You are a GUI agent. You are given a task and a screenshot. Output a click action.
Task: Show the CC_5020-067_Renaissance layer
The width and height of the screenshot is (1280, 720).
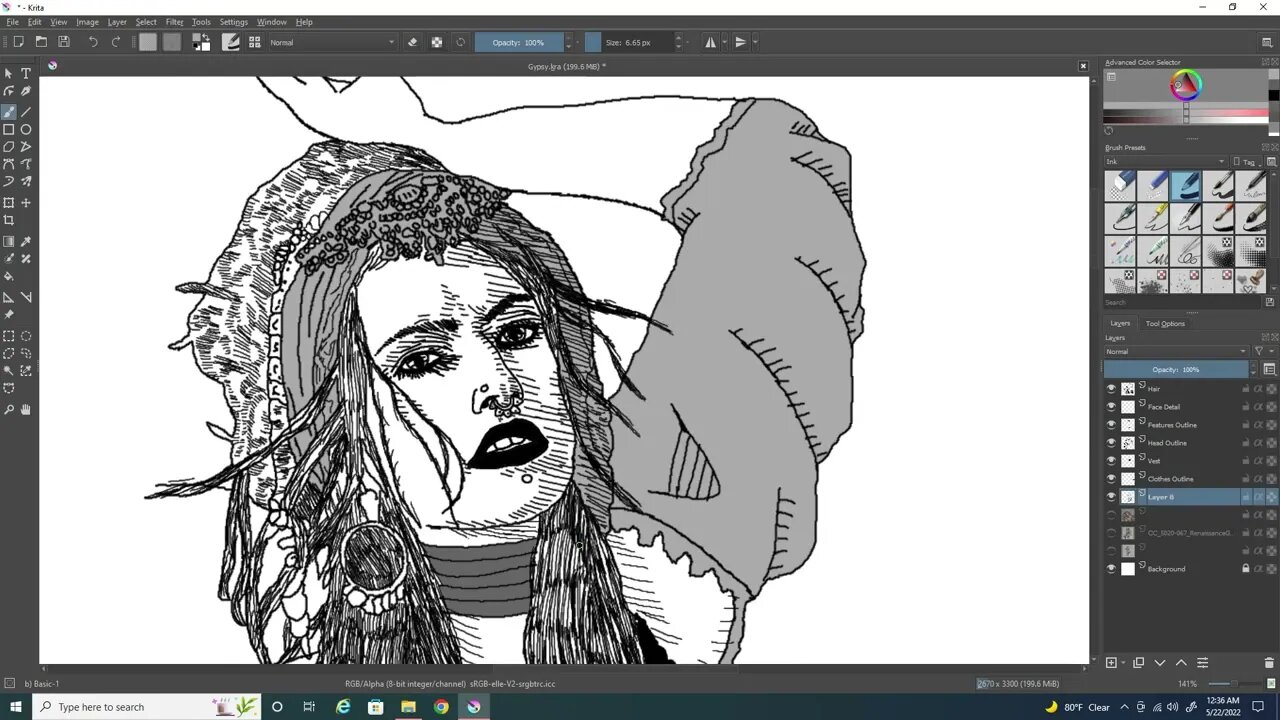1111,533
